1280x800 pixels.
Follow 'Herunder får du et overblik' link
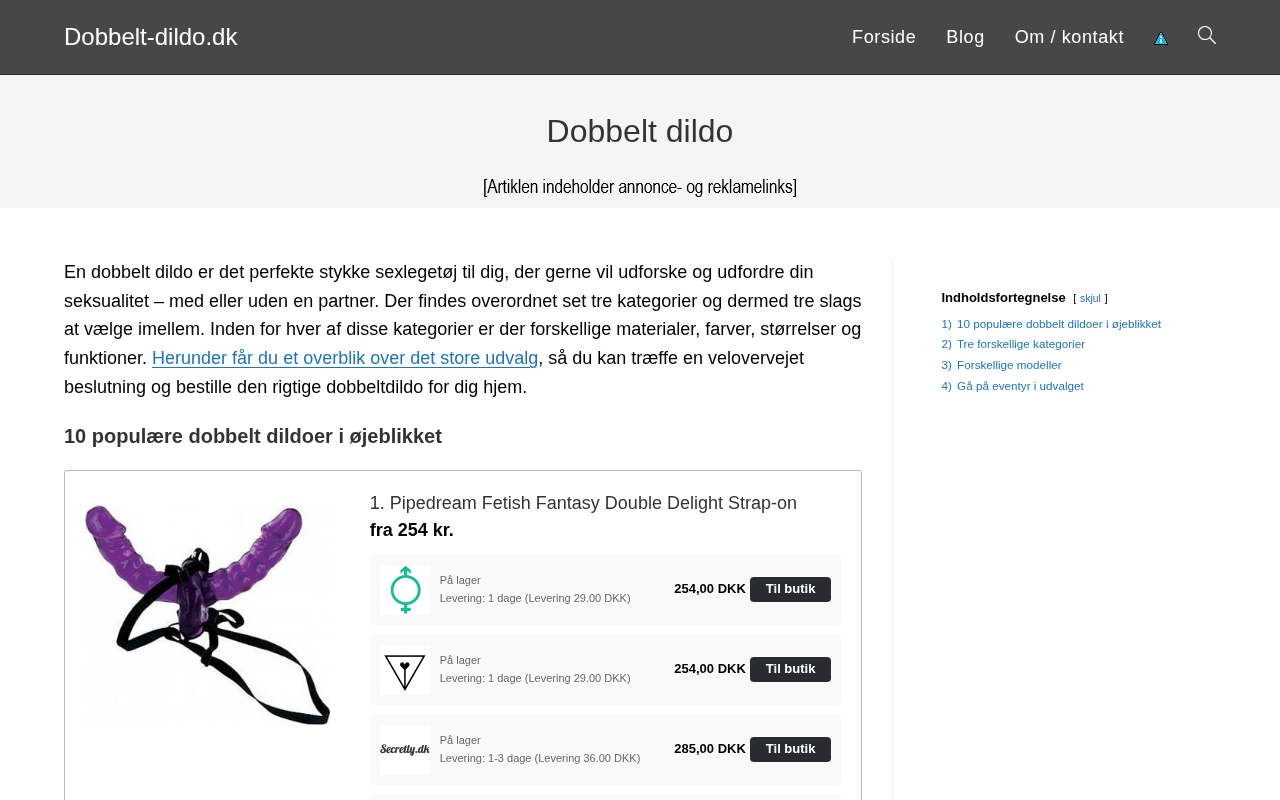(345, 358)
